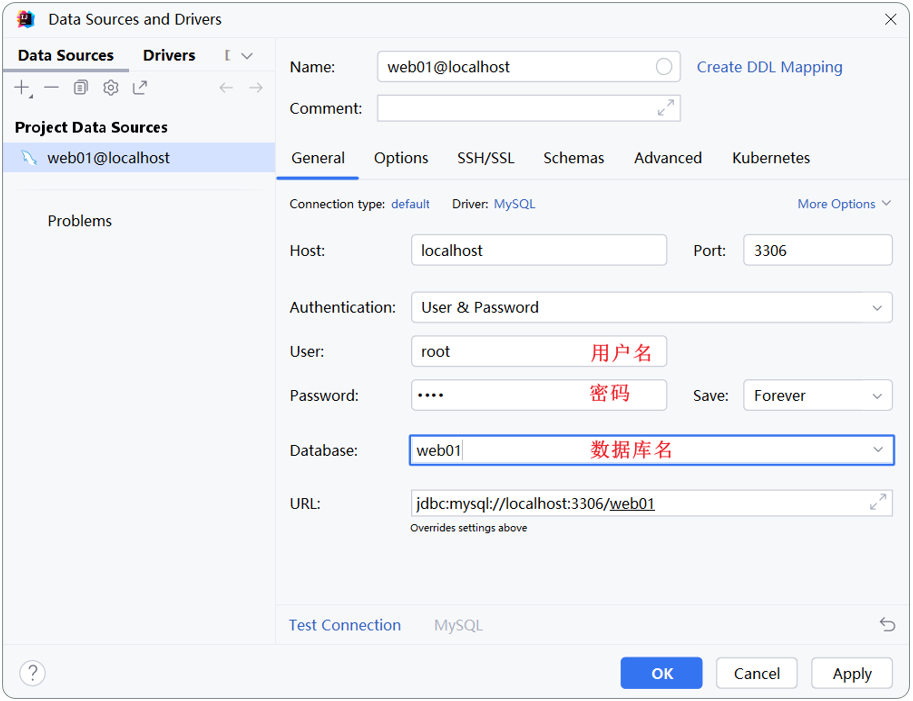Screen dimensions: 913x701
Task: Switch to the Data Sources tab
Action: 66,55
